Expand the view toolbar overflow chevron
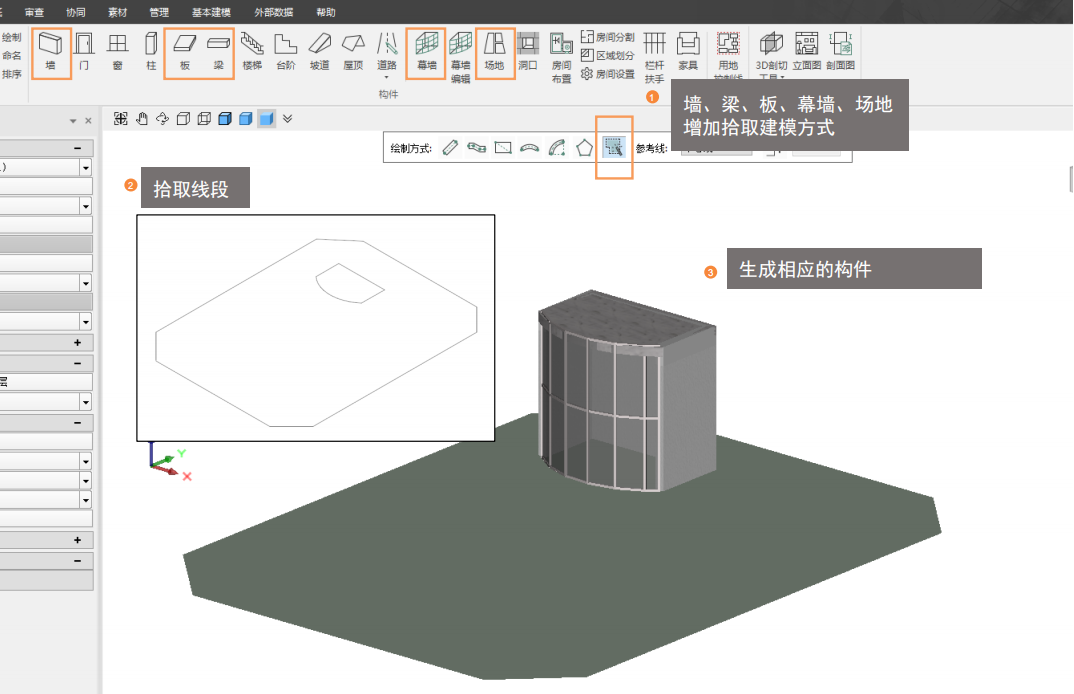This screenshot has width=1074, height=694. (x=288, y=119)
